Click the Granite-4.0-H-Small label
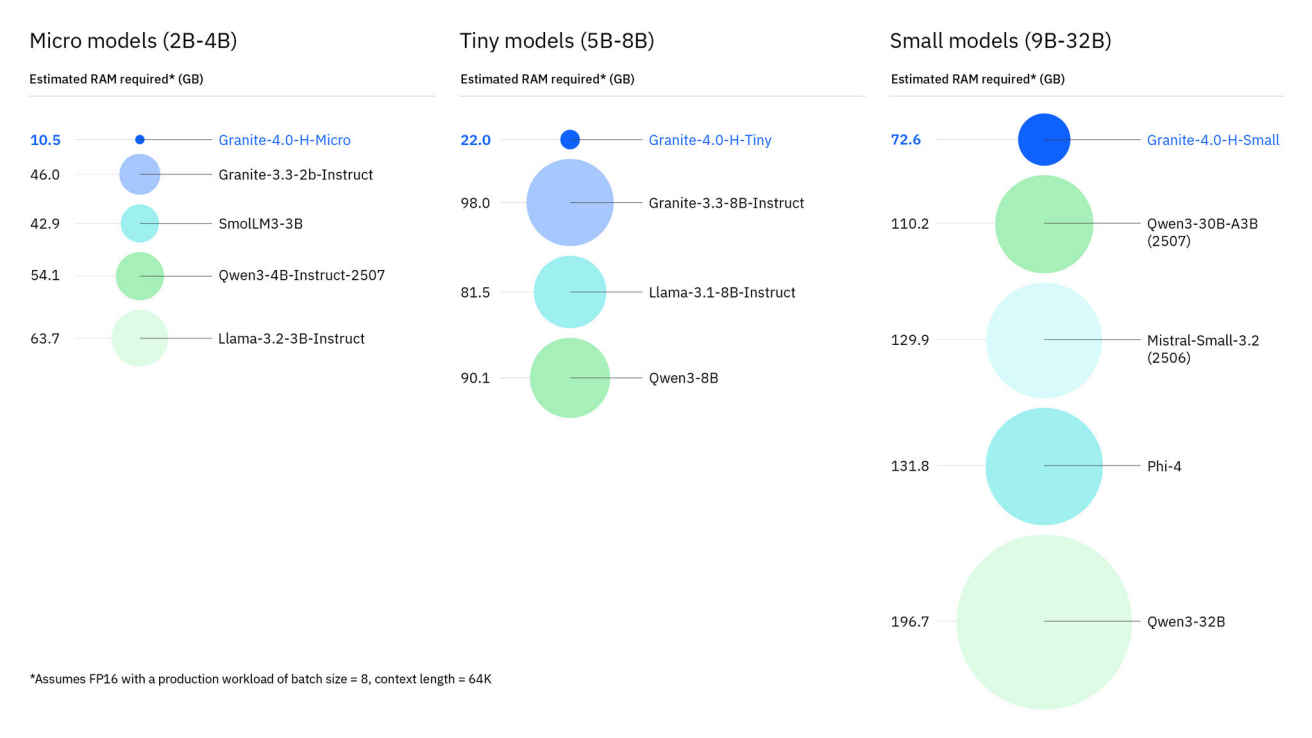The height and width of the screenshot is (738, 1312). [x=1212, y=140]
